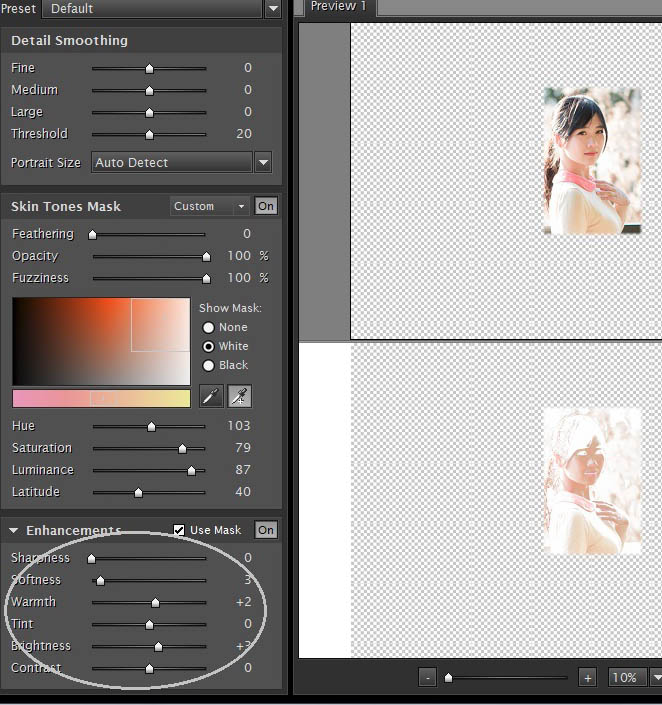Click the Portrait Size arrow button
Image resolution: width=662 pixels, height=705 pixels.
pyautogui.click(x=264, y=162)
